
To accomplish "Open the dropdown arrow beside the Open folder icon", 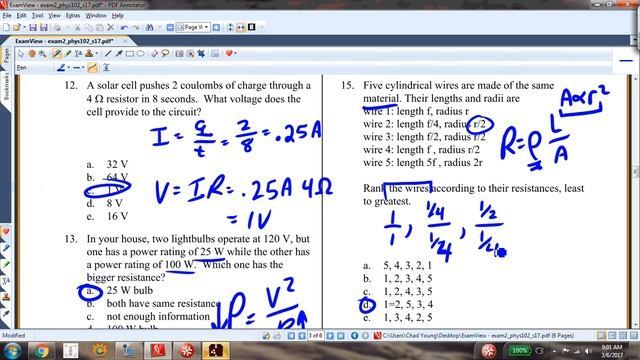I will coord(24,27).
